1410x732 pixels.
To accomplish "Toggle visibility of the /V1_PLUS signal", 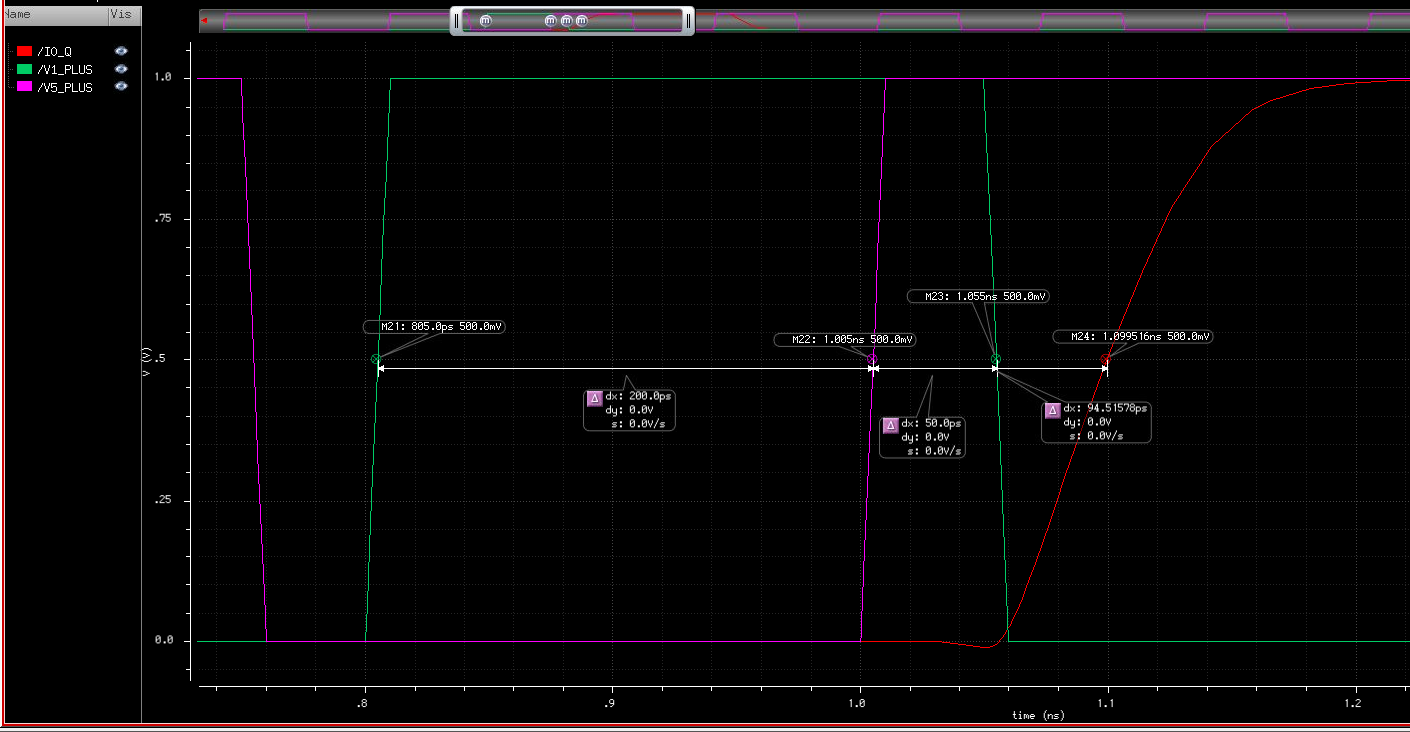I will pos(121,69).
